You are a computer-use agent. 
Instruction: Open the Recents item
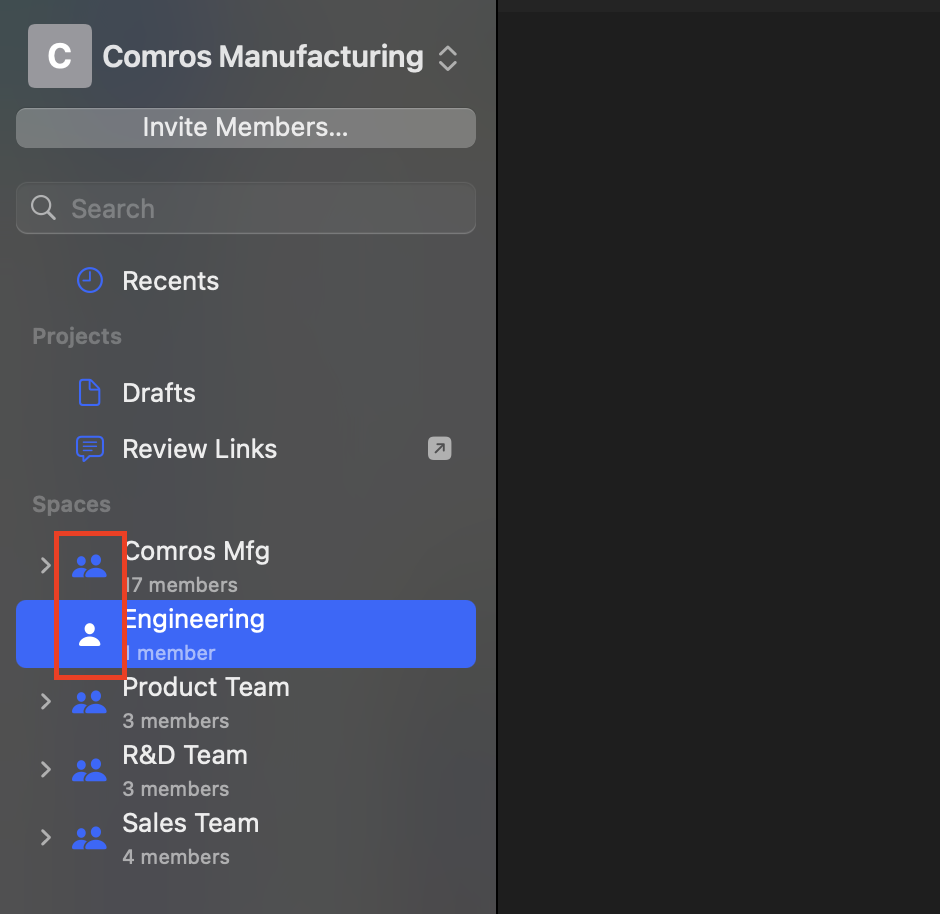click(246, 280)
